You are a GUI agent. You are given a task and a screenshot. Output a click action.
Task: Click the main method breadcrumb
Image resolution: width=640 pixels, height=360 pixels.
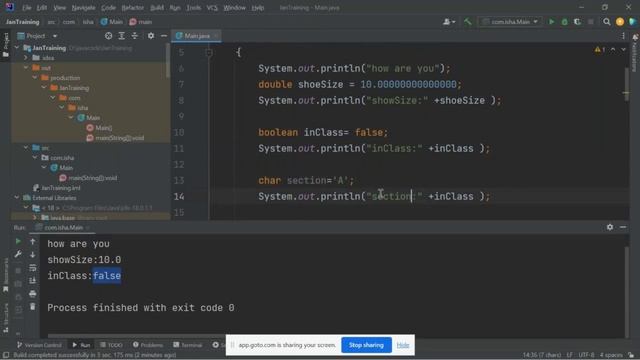[141, 22]
